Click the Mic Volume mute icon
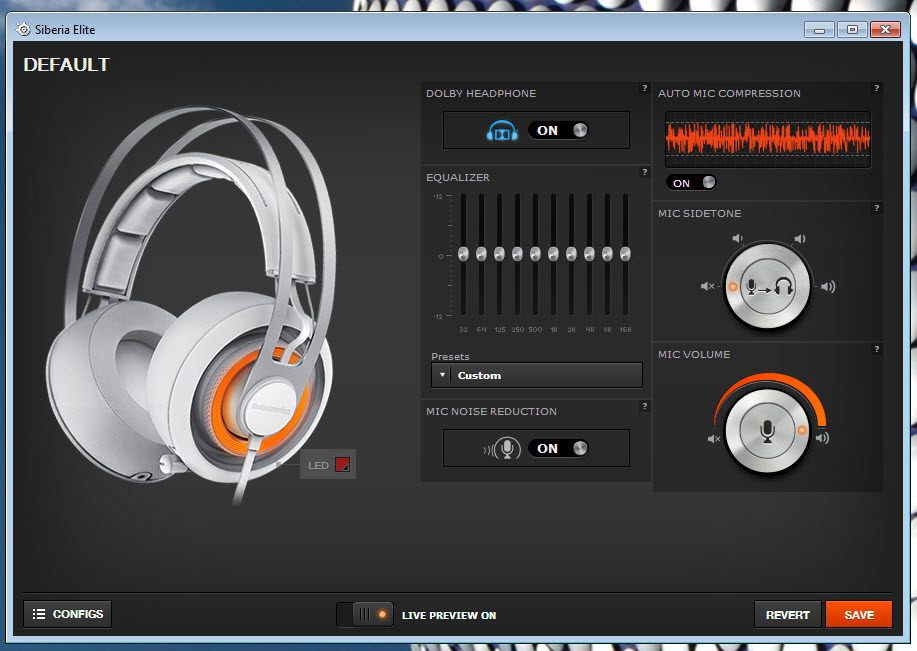Viewport: 917px width, 651px height. pos(713,439)
